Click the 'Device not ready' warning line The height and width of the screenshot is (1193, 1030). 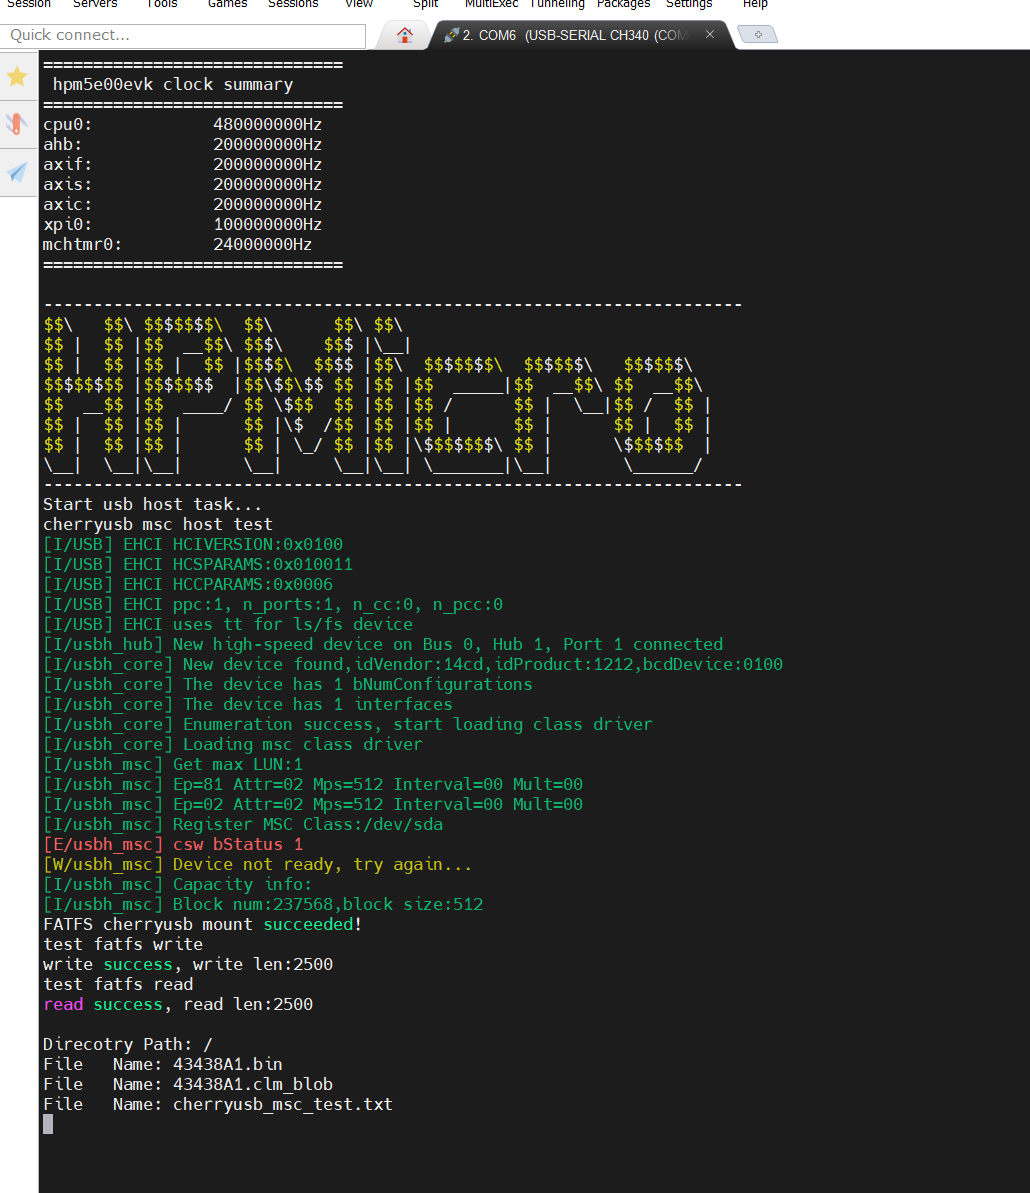258,864
